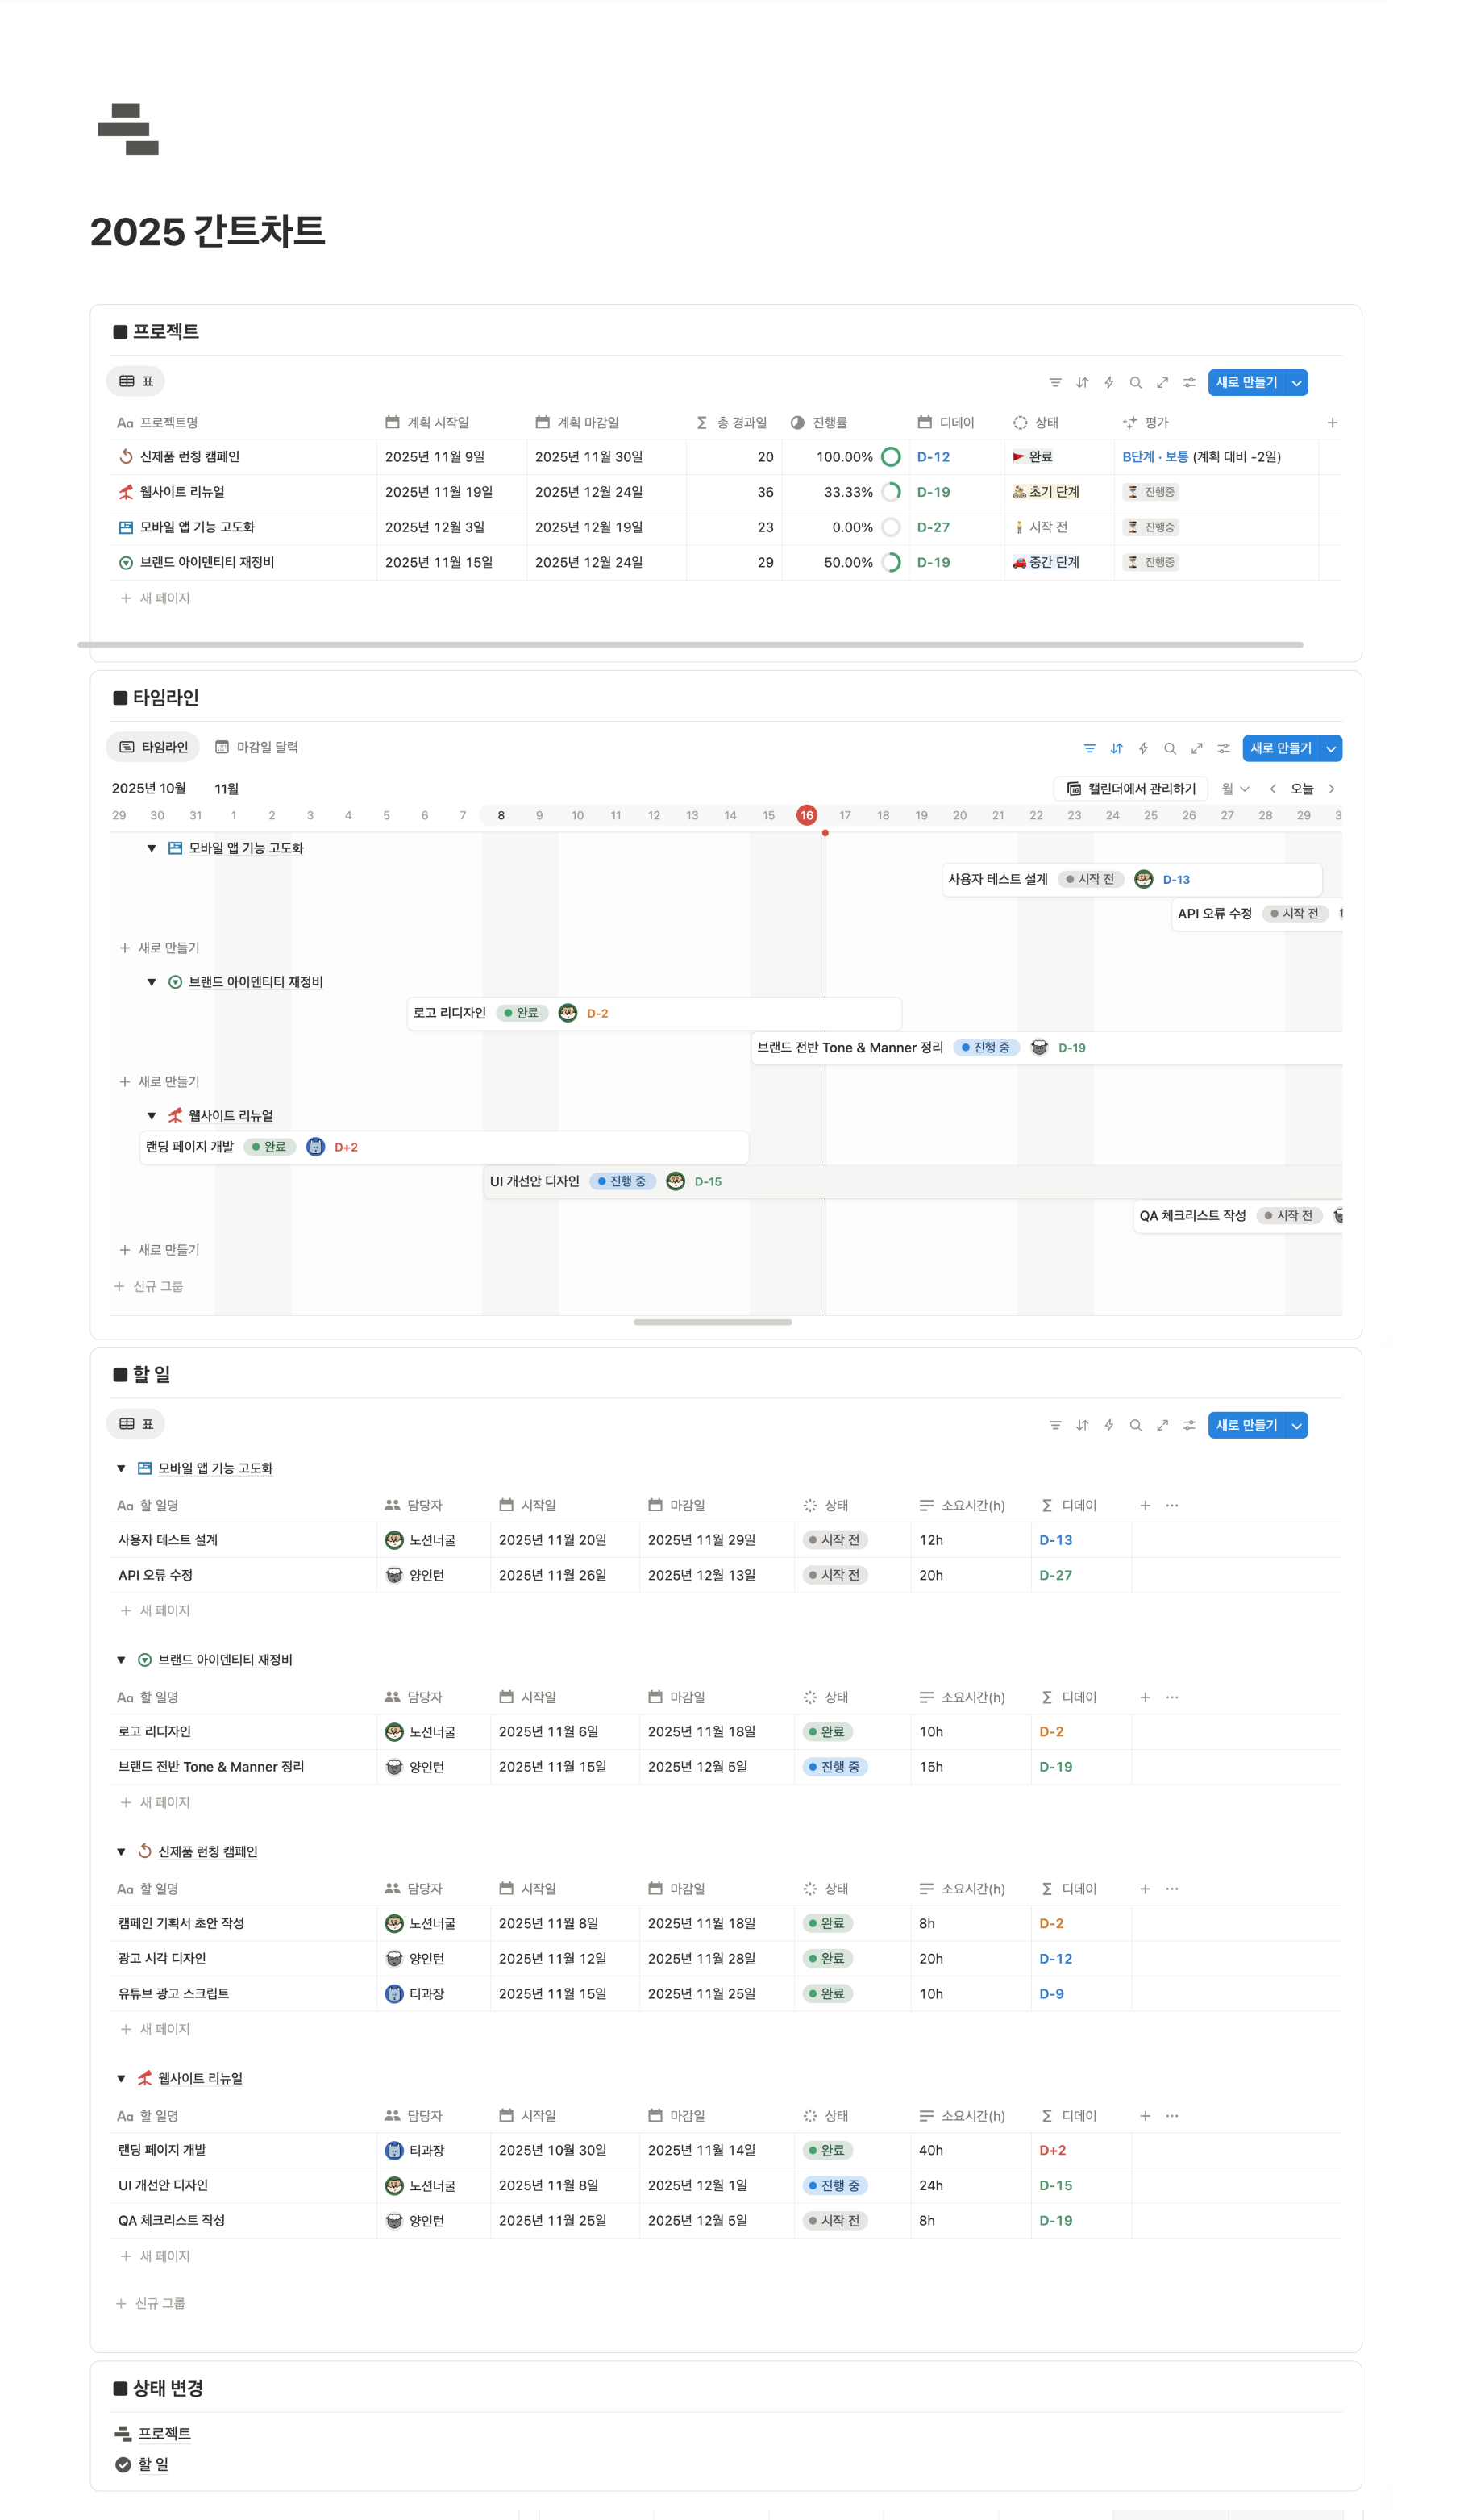Add a property column to 프로젝트 table
This screenshot has height=2520, width=1468.
[1333, 423]
